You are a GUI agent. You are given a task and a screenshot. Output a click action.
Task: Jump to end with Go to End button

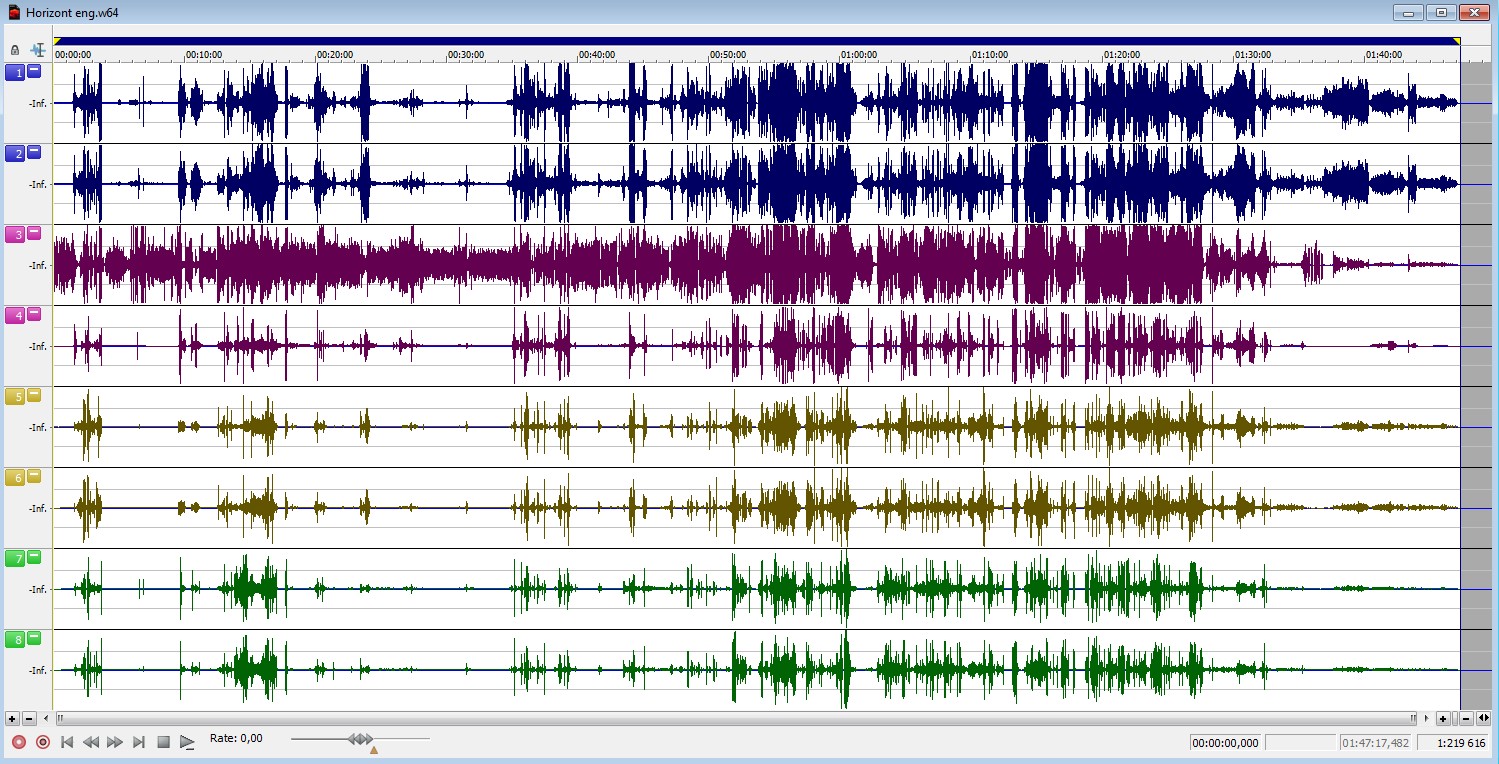[139, 742]
